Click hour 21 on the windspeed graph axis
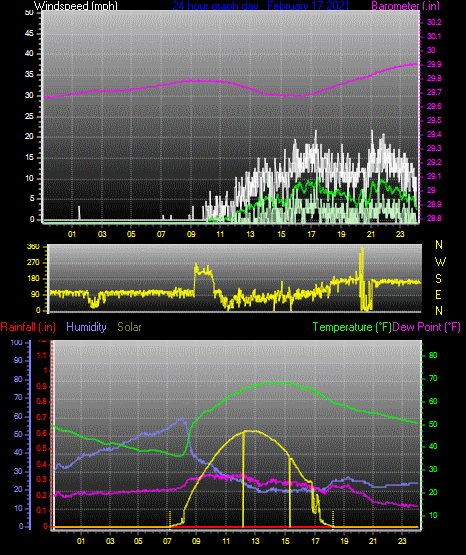The width and height of the screenshot is (466, 555). coord(370,234)
